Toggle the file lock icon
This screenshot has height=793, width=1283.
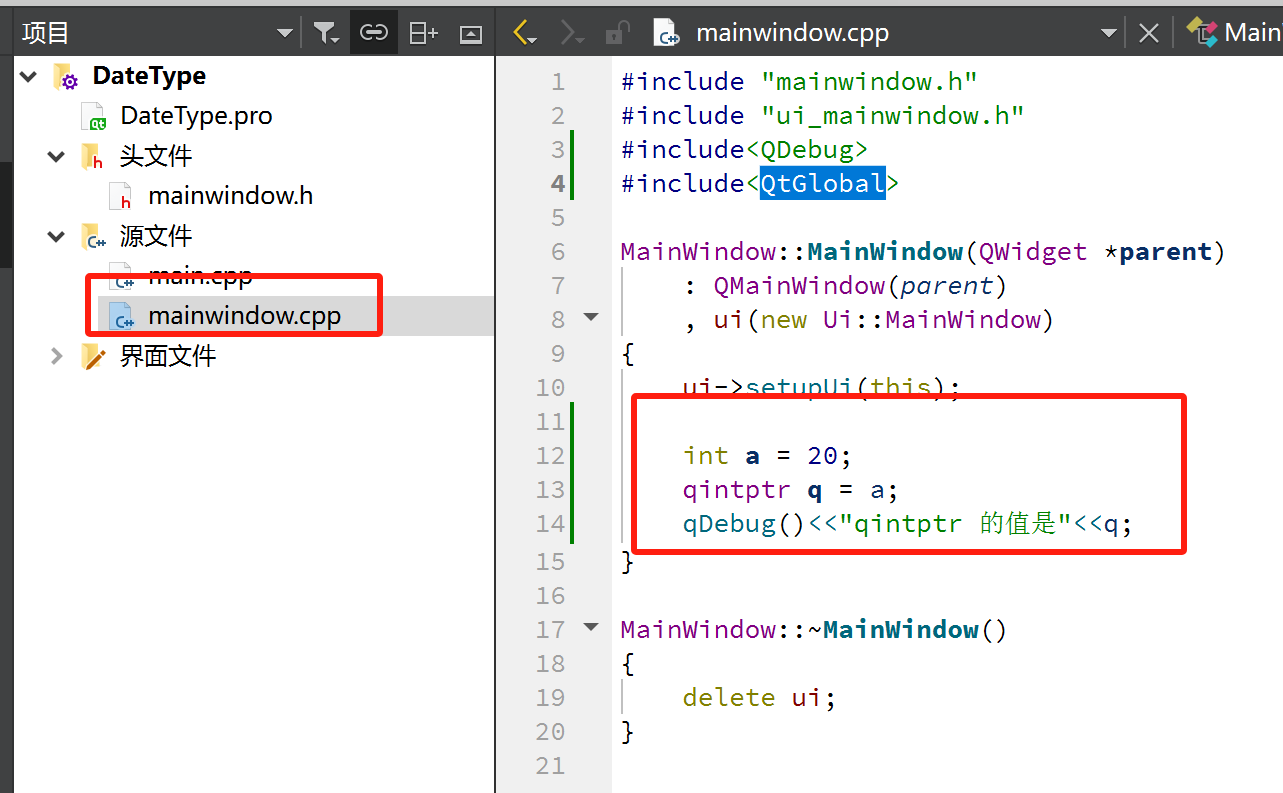[616, 33]
